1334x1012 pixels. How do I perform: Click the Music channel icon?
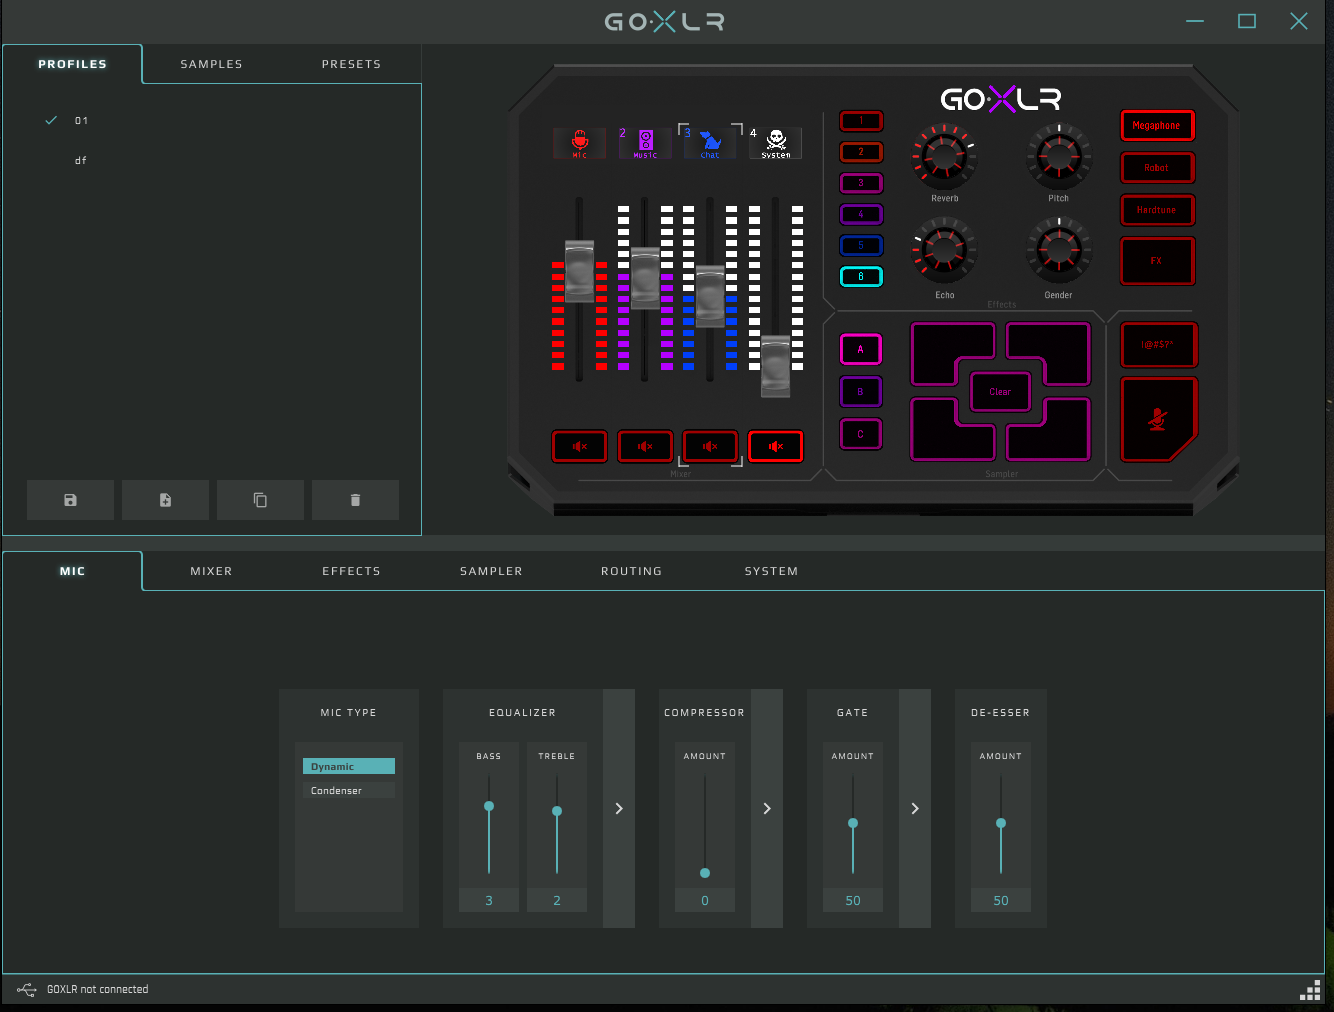pyautogui.click(x=645, y=143)
